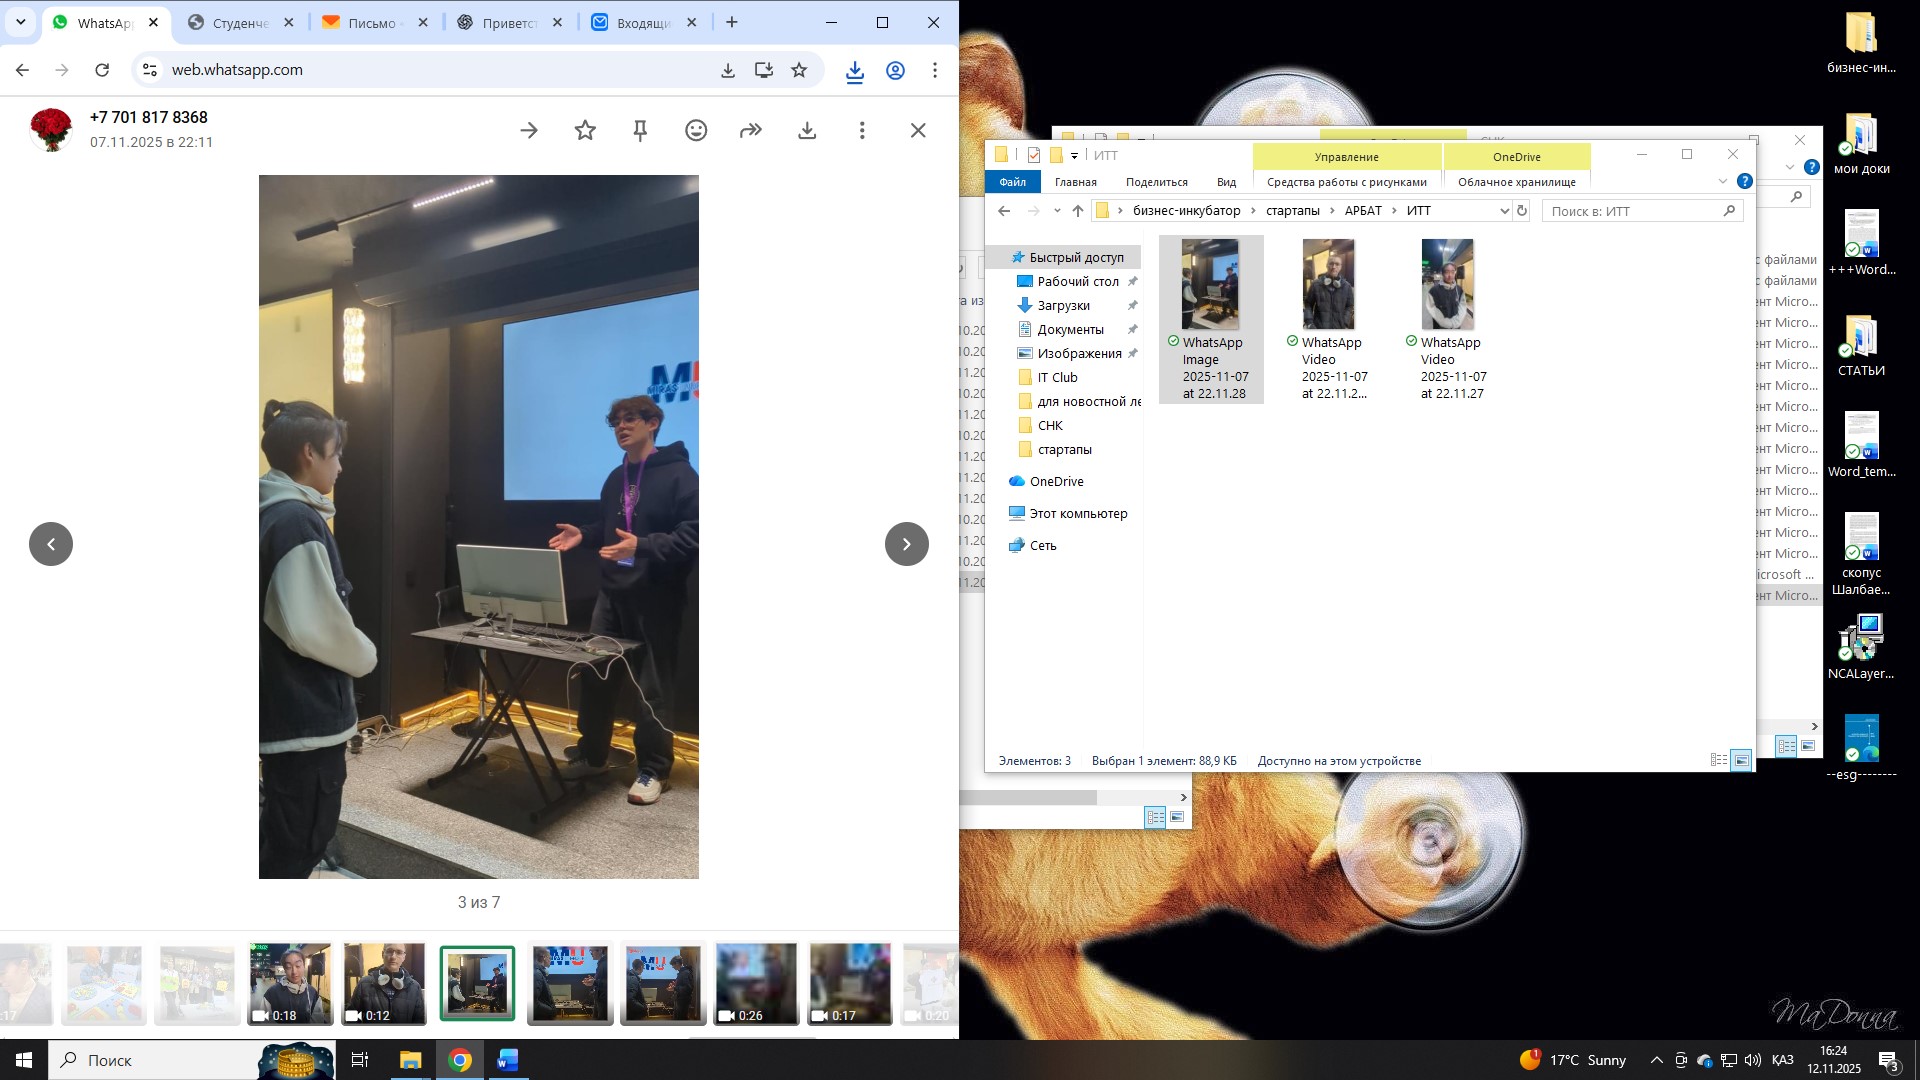
Task: Open the Вид ribbon tab
Action: (x=1226, y=182)
